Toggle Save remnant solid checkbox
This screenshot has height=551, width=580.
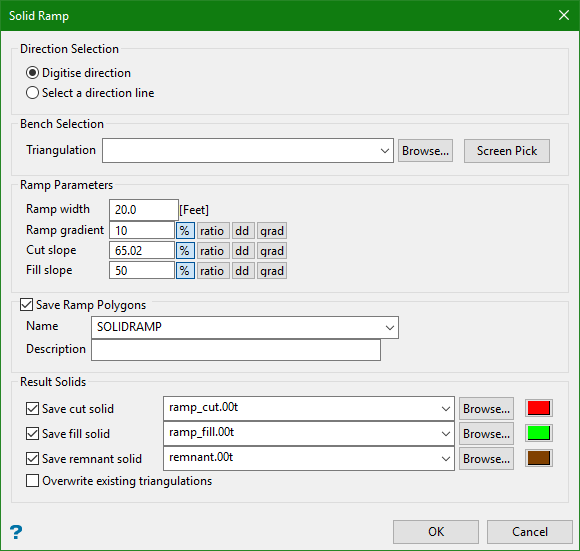tap(33, 459)
